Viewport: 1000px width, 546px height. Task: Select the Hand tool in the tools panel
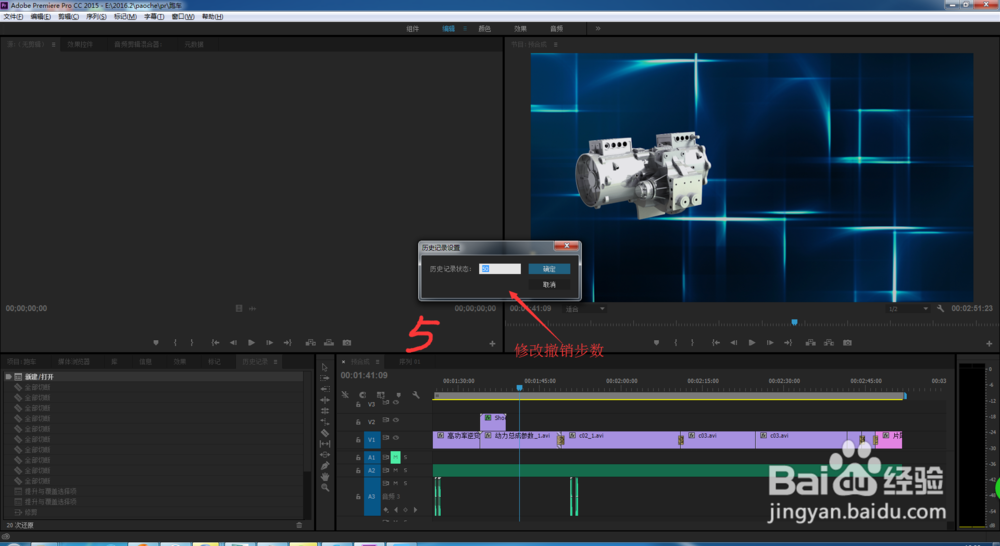pos(325,476)
